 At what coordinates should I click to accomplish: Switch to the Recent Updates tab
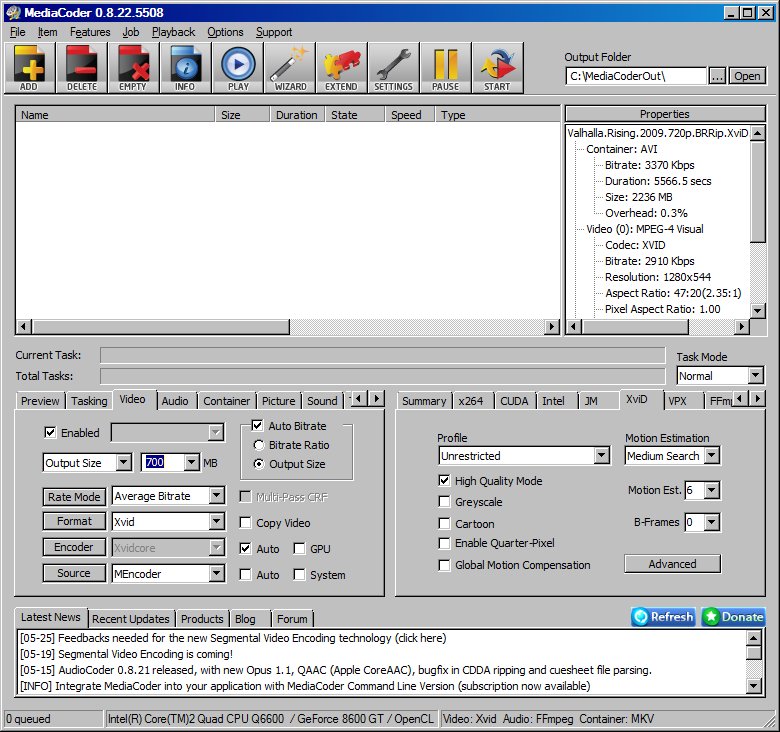[131, 619]
